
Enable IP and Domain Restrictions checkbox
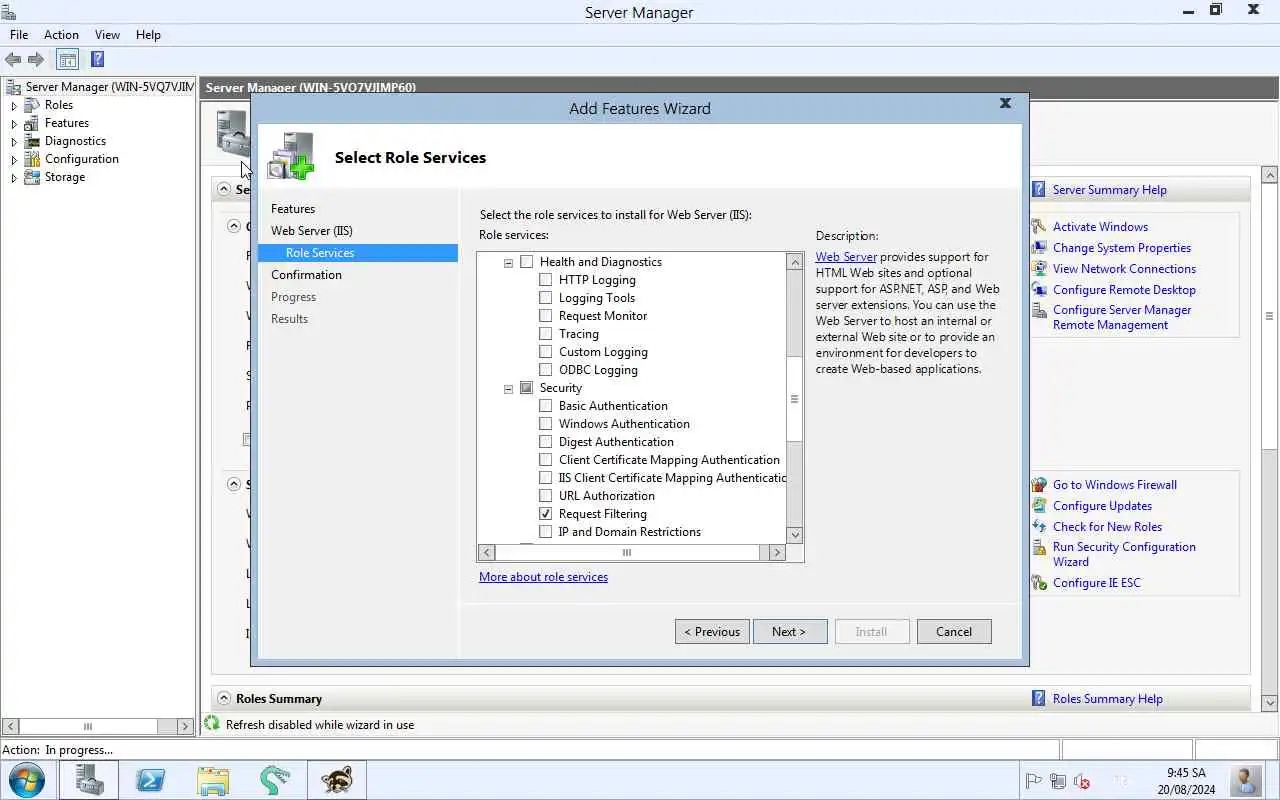(546, 532)
